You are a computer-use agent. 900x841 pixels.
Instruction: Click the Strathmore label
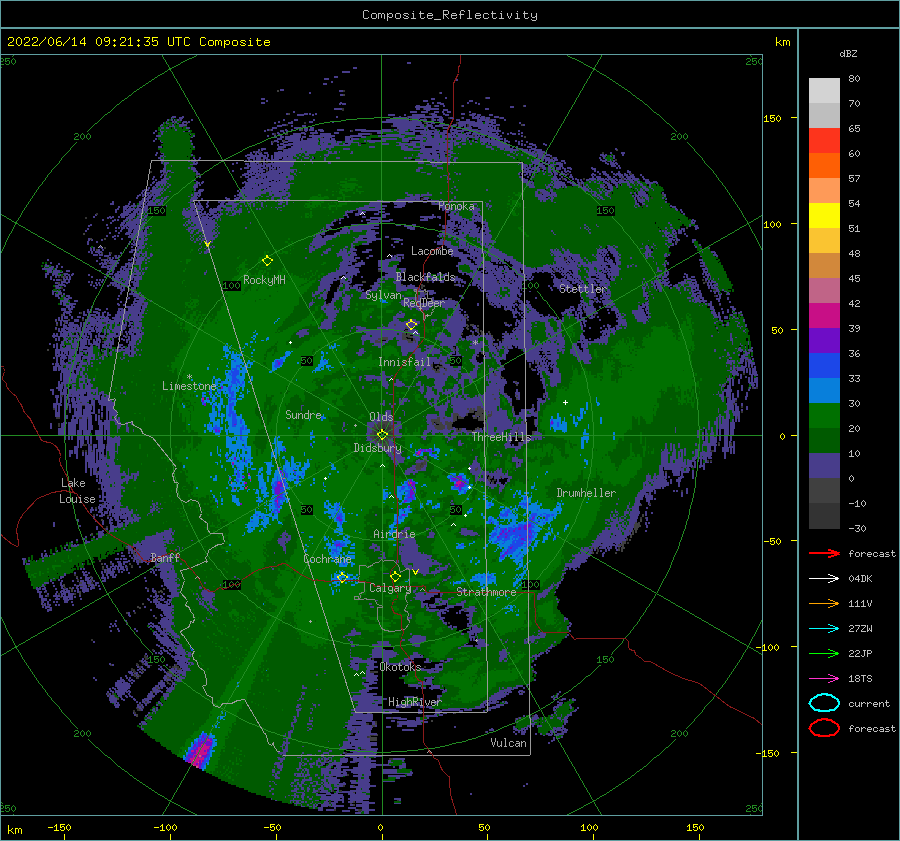tap(486, 592)
